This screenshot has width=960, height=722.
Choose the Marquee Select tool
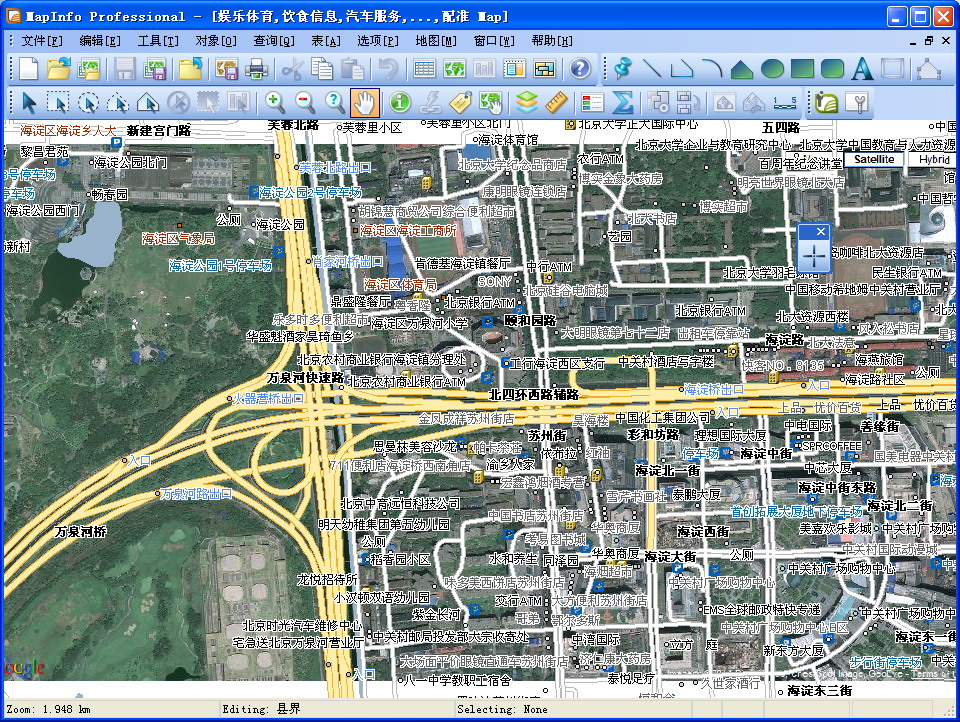[x=58, y=102]
